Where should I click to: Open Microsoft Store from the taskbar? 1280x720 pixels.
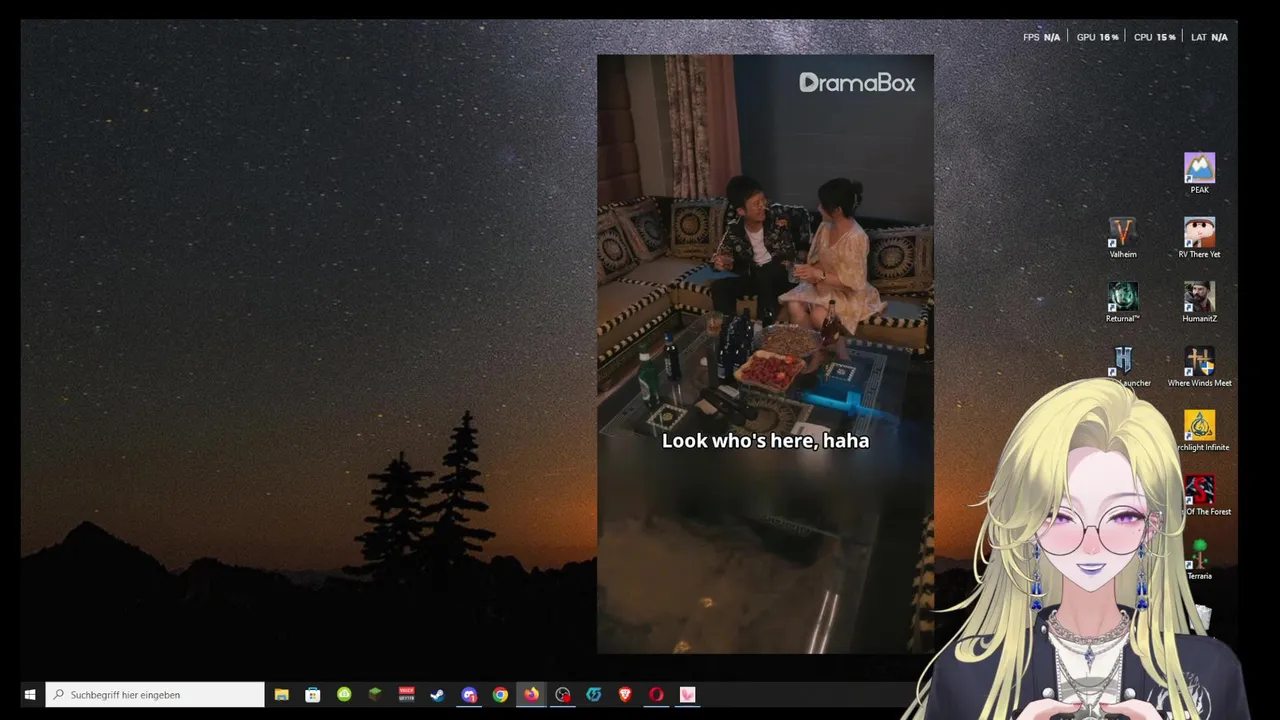point(313,694)
